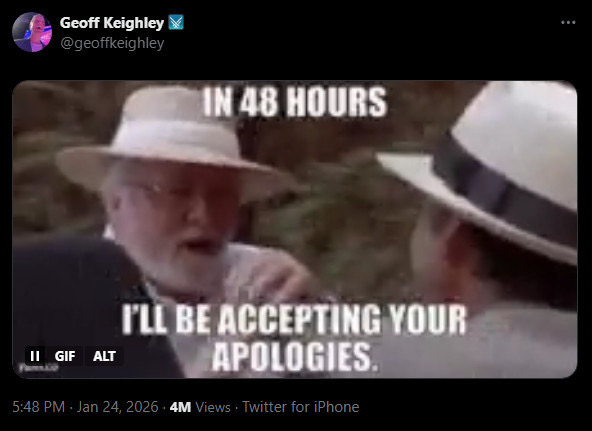Open Geoff Keighley's profile avatar
This screenshot has width=592, height=431.
(32, 32)
